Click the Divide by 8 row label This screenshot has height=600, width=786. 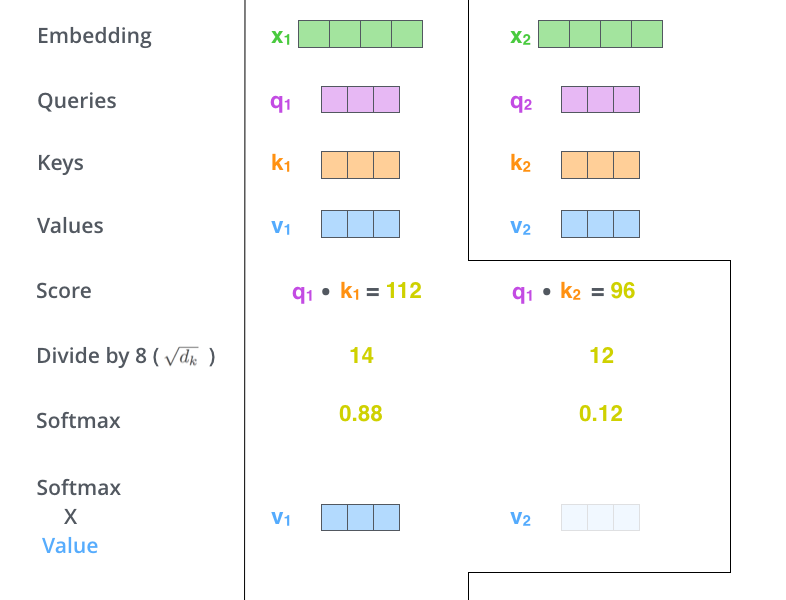[126, 356]
